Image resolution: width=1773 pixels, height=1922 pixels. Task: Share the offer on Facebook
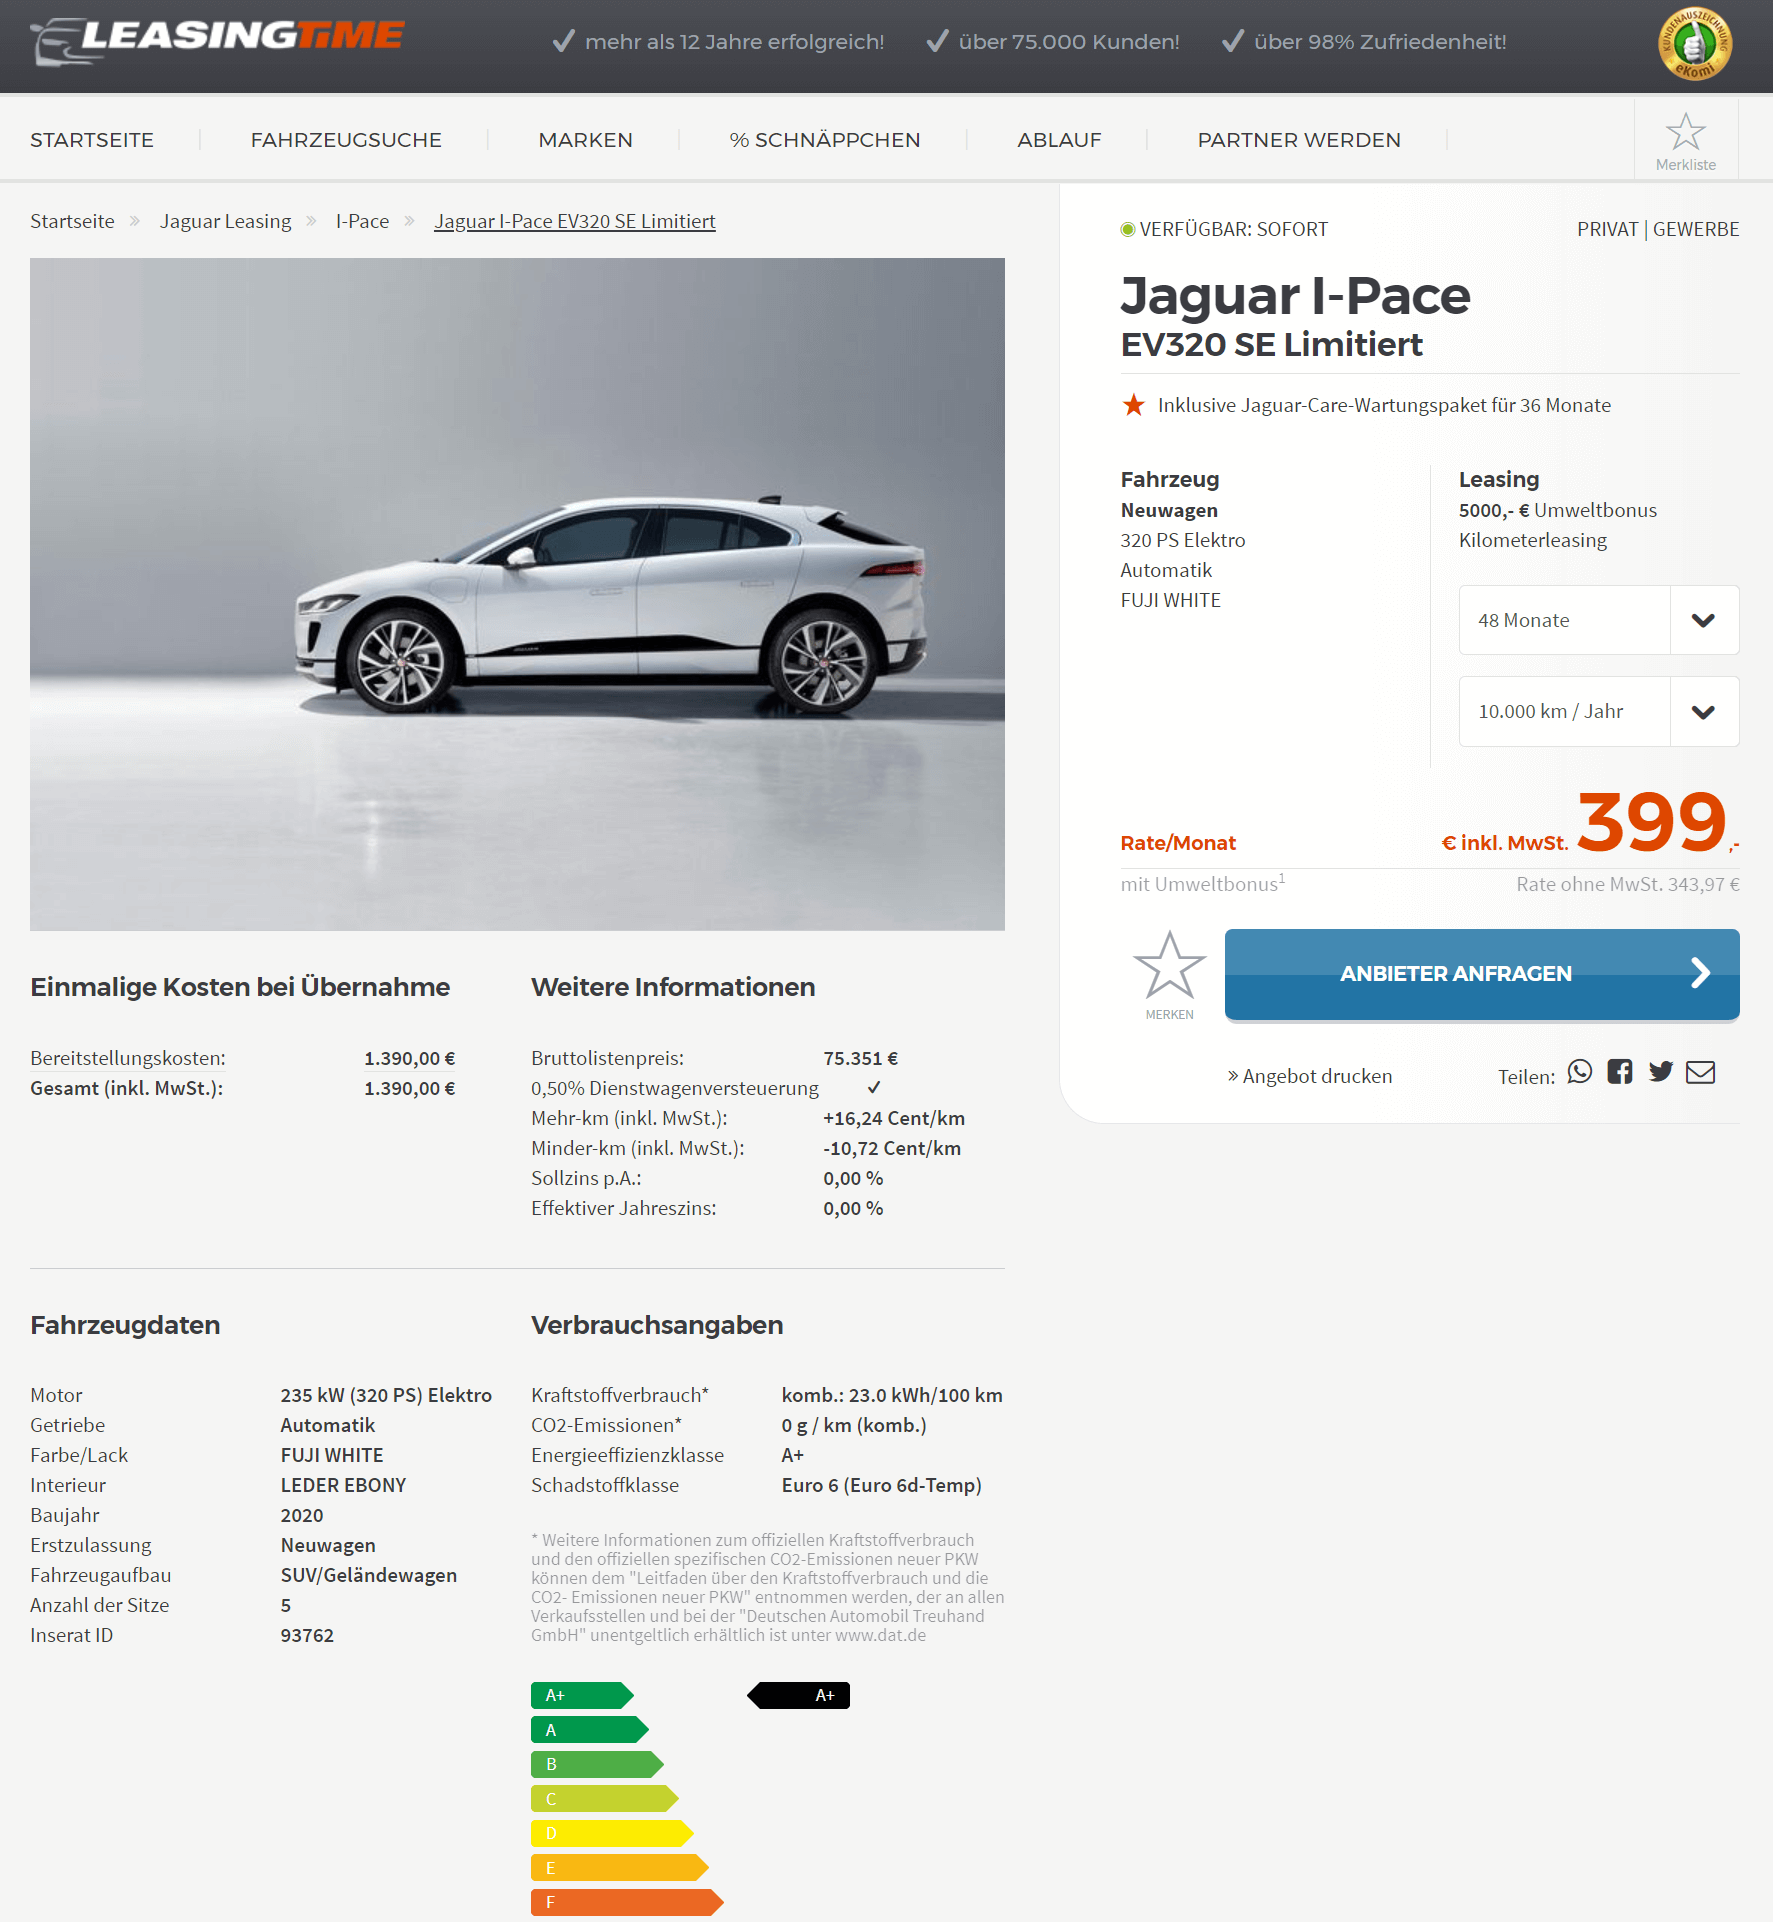click(1620, 1072)
